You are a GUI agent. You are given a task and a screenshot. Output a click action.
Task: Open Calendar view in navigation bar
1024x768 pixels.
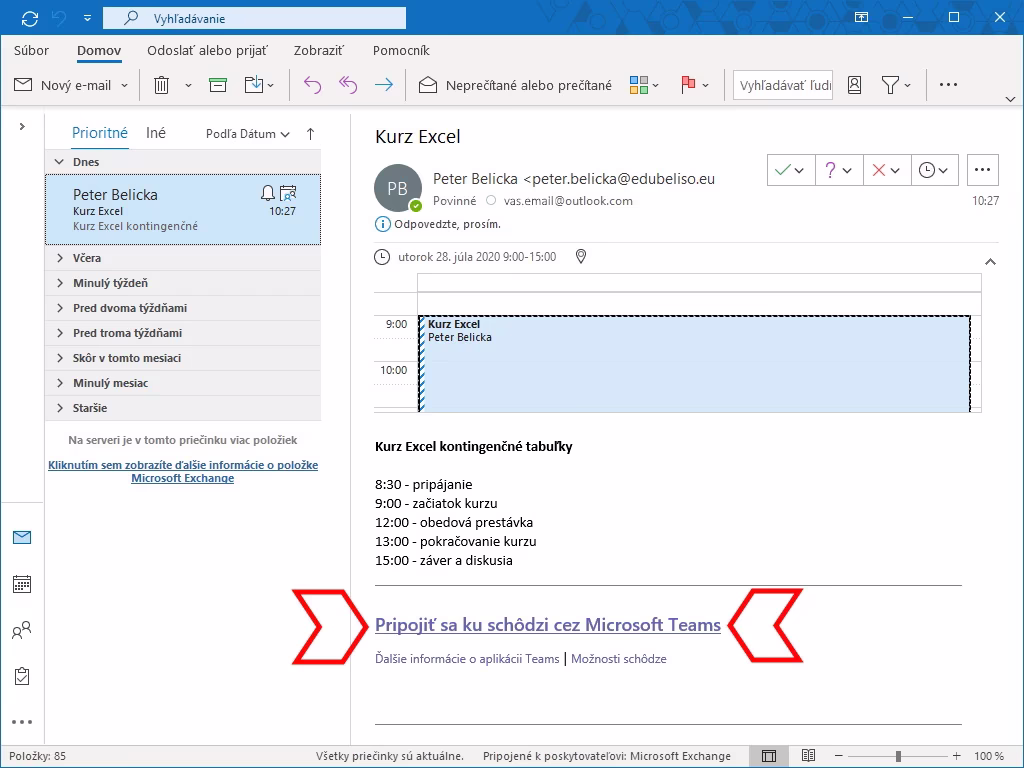(22, 584)
